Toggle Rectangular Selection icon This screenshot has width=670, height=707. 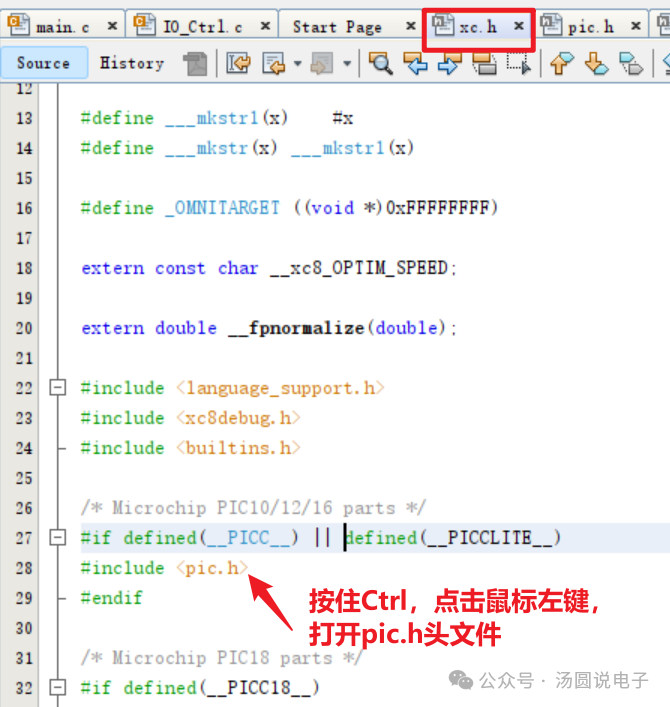click(x=519, y=63)
